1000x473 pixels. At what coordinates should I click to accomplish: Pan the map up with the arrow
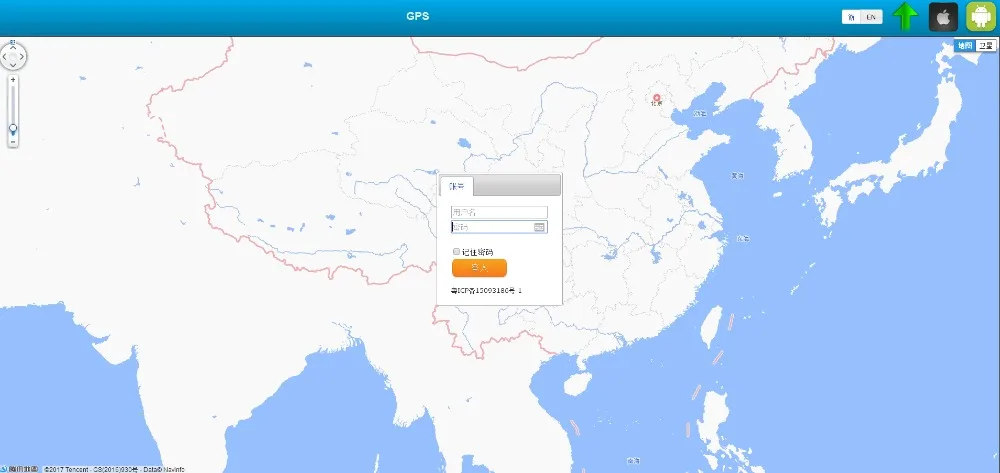click(x=13, y=47)
